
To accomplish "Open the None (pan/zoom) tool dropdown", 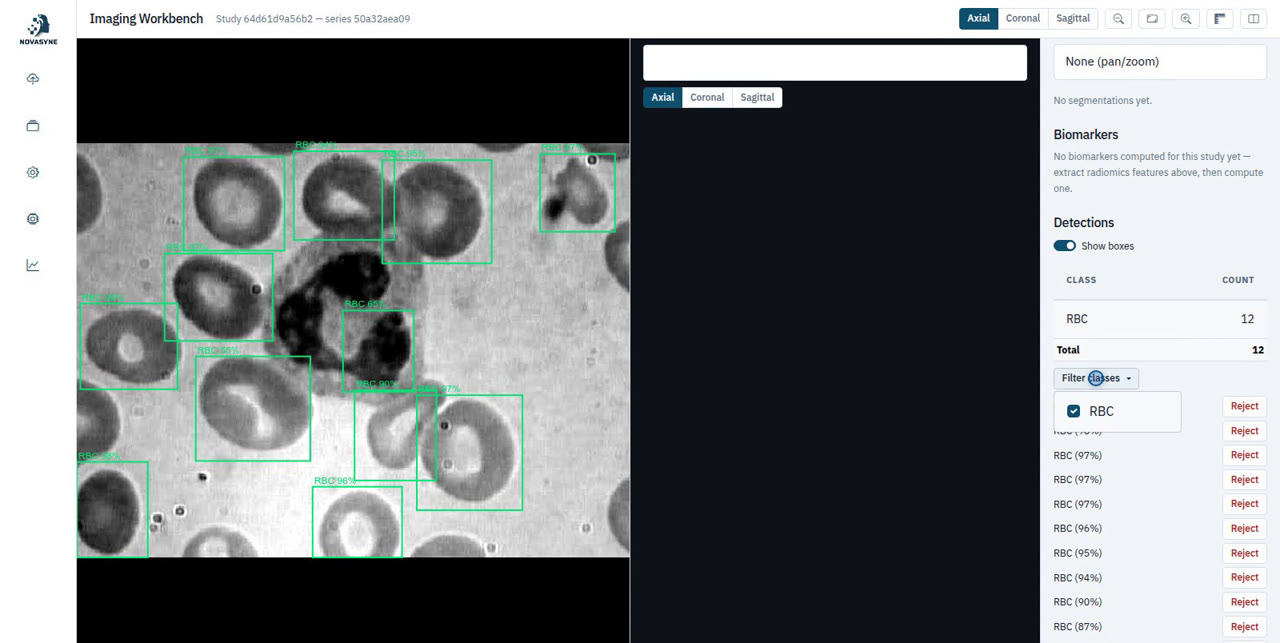I will pos(1160,62).
